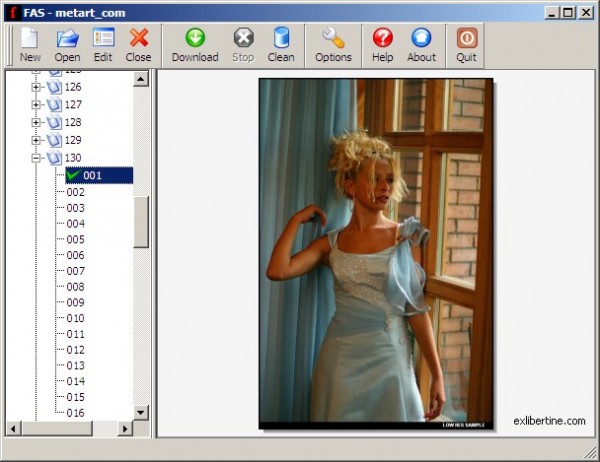The image size is (600, 462).
Task: Select image 002 in the tree
Action: pyautogui.click(x=75, y=192)
